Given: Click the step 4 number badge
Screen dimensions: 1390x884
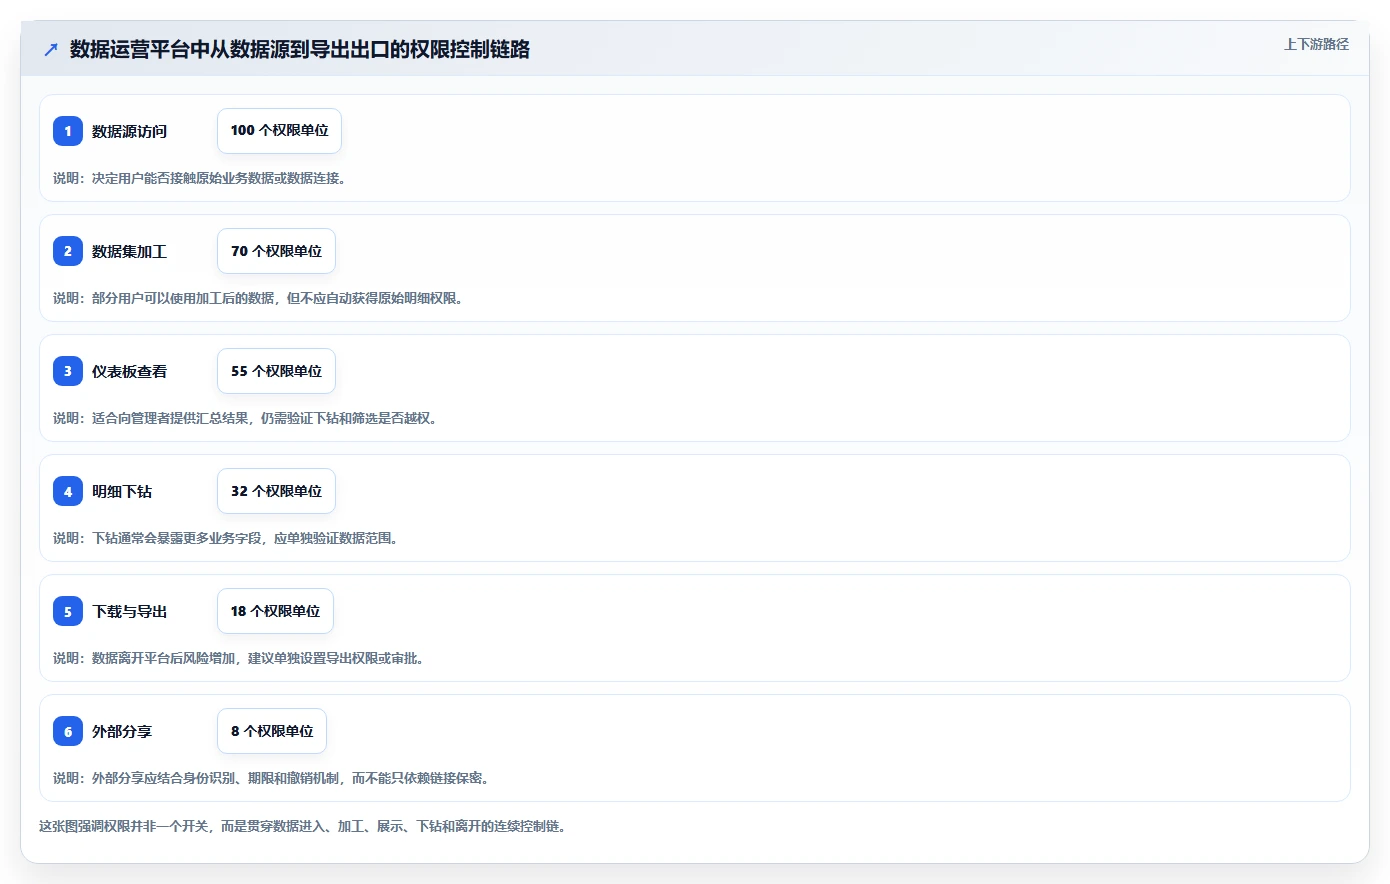Looking at the screenshot, I should point(68,491).
